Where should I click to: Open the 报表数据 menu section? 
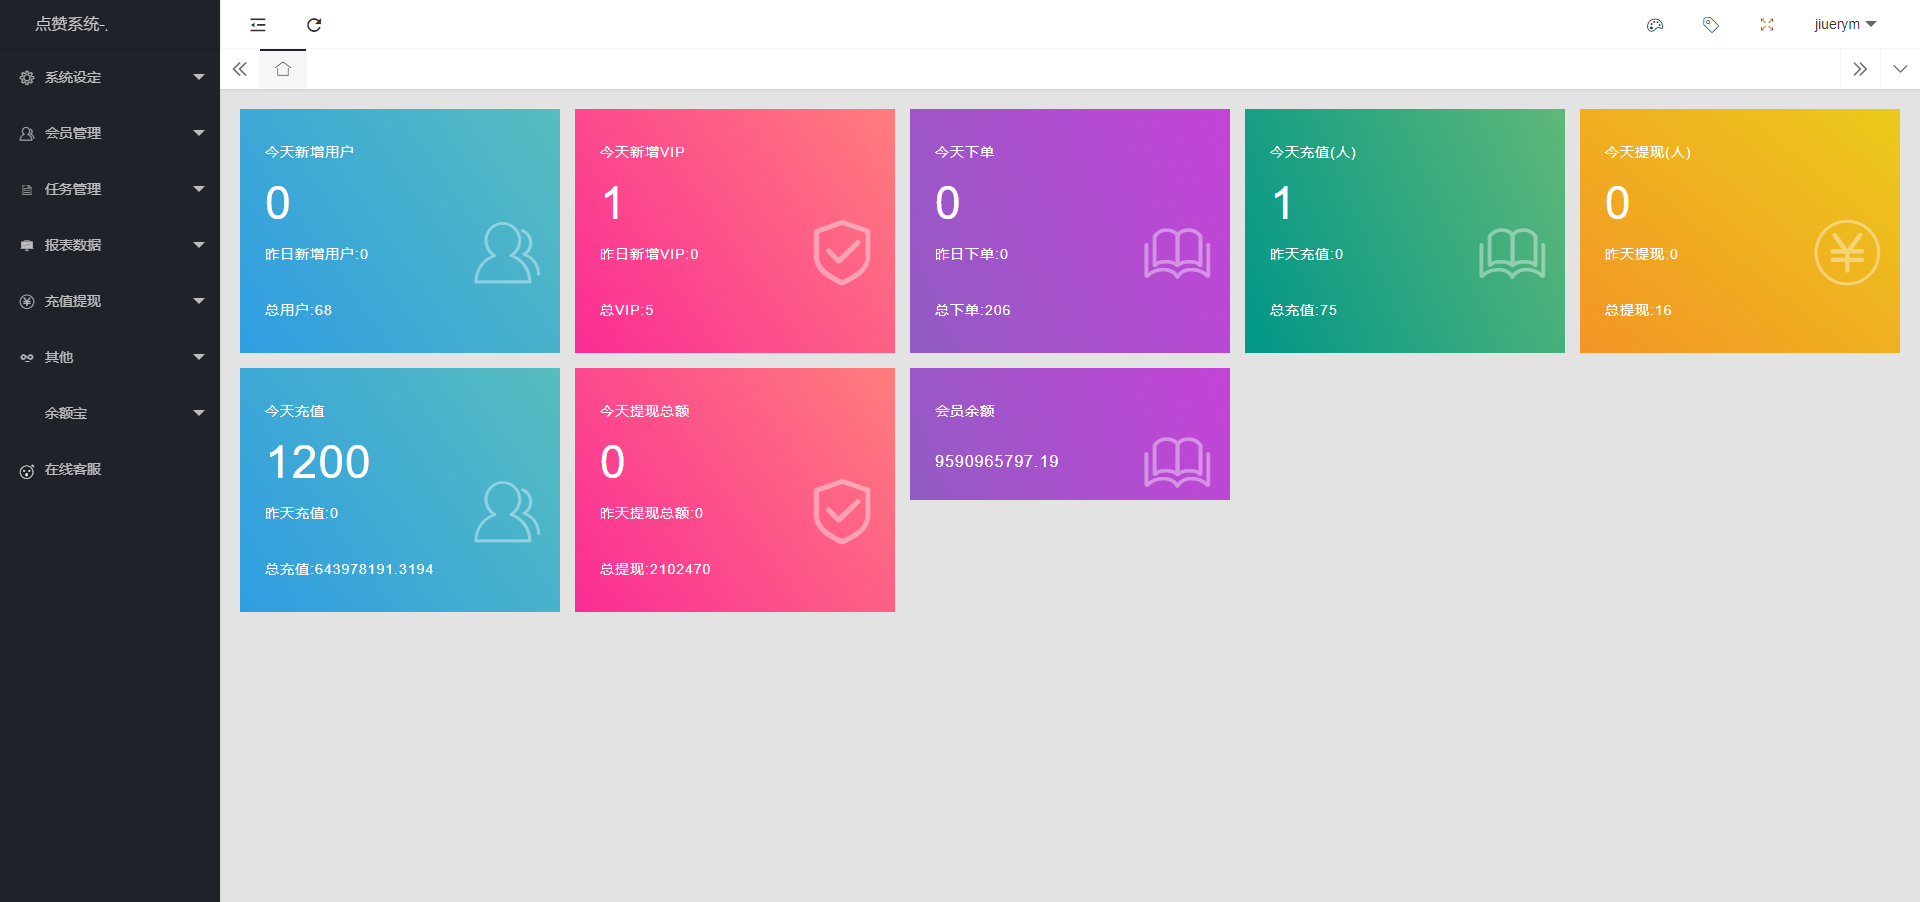110,245
